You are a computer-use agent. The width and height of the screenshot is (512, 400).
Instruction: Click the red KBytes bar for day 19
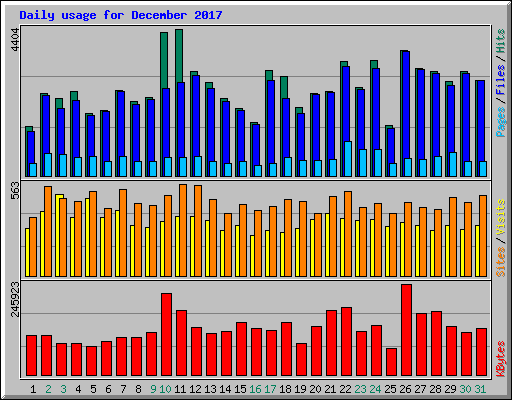coord(301,359)
